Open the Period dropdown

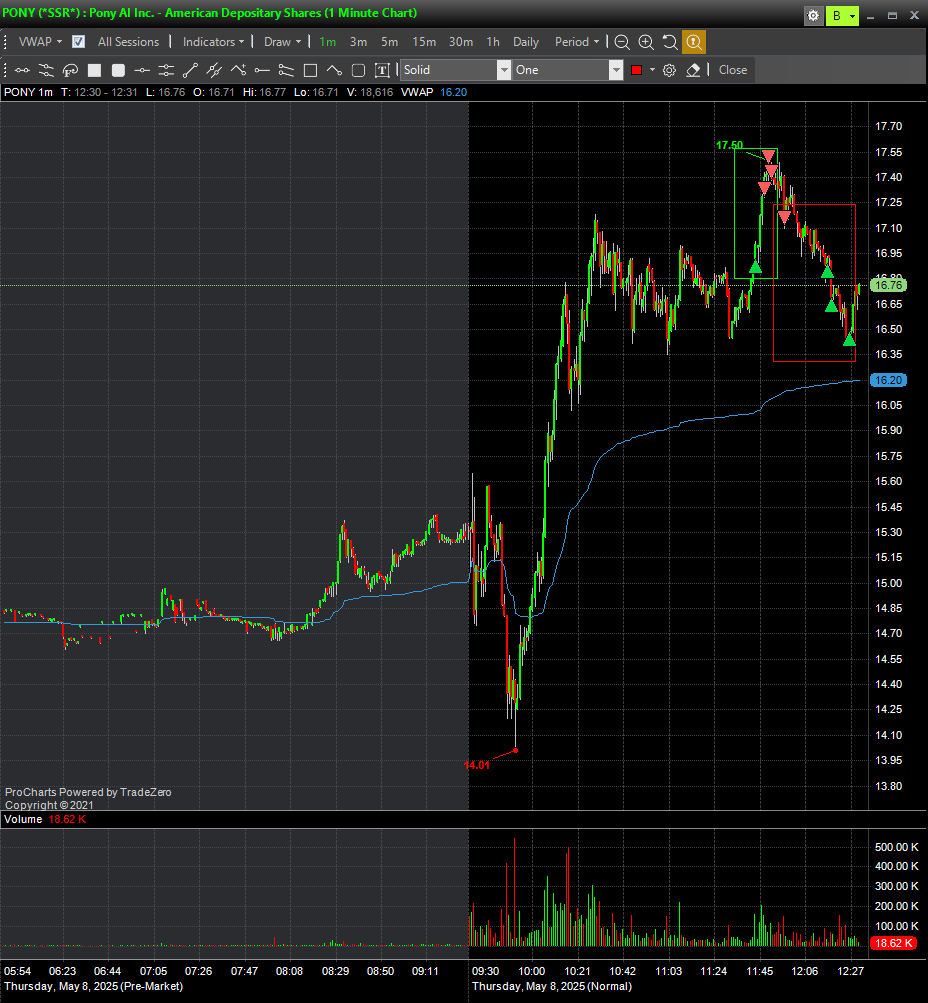click(577, 42)
